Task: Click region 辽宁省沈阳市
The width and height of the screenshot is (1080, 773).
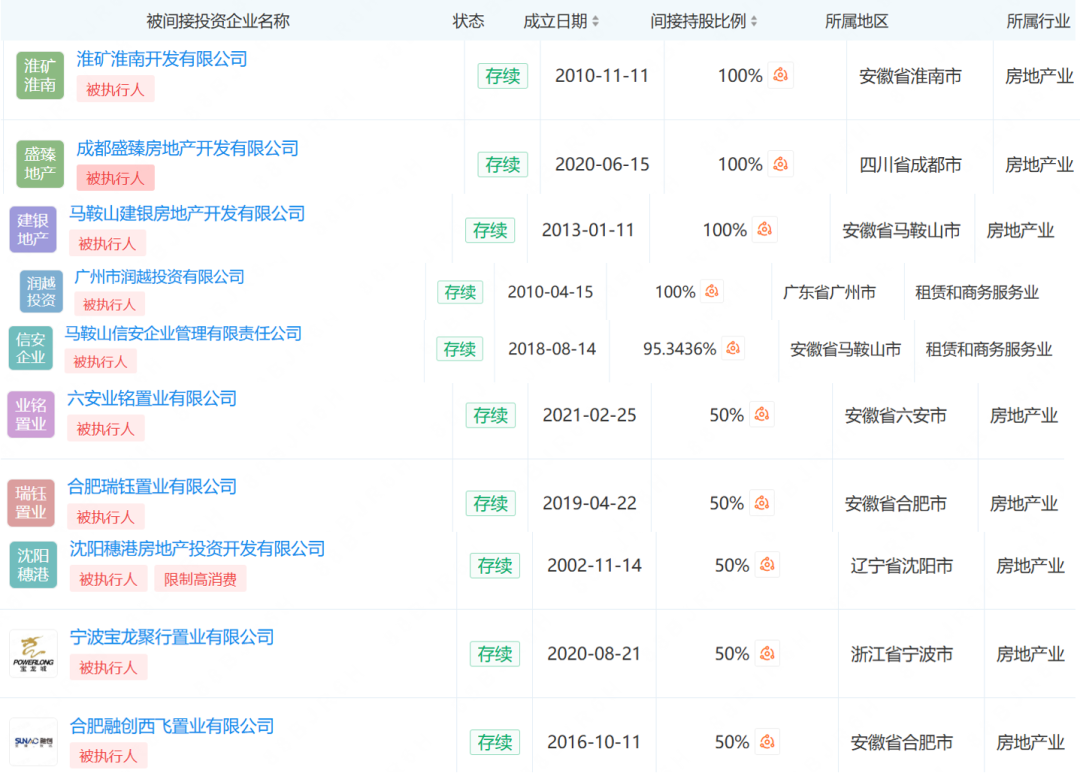Action: 902,566
